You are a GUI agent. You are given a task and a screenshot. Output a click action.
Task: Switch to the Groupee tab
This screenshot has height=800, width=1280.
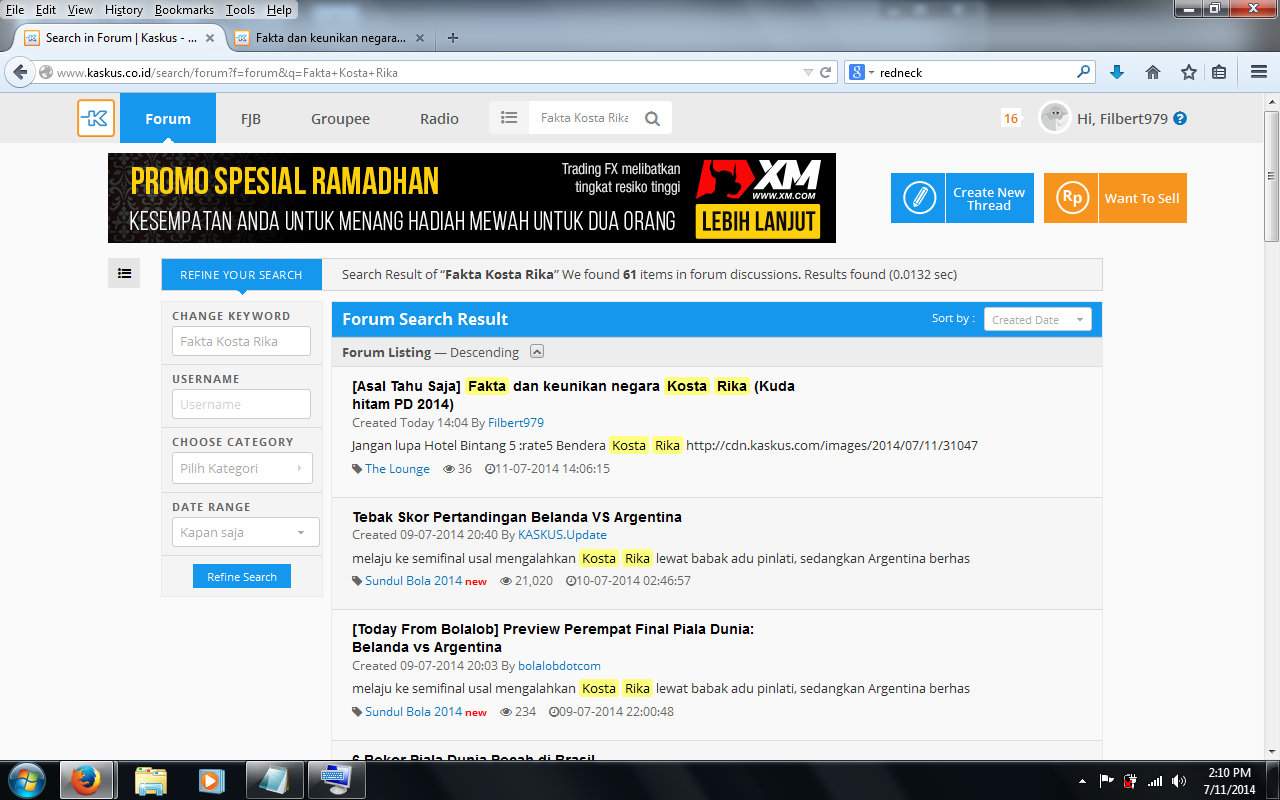(x=340, y=118)
